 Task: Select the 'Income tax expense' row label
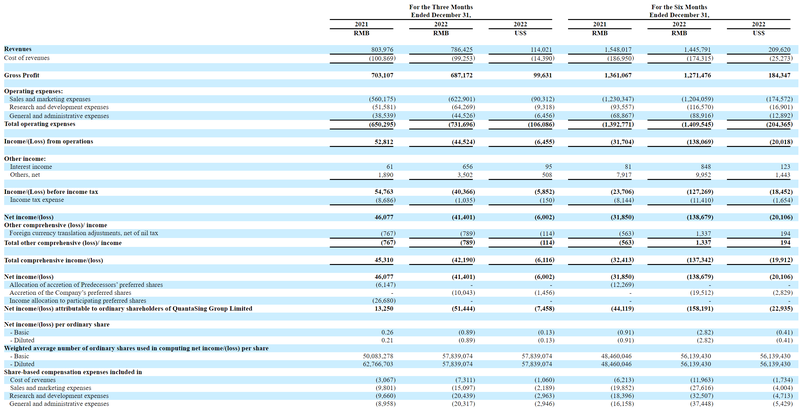(x=37, y=200)
